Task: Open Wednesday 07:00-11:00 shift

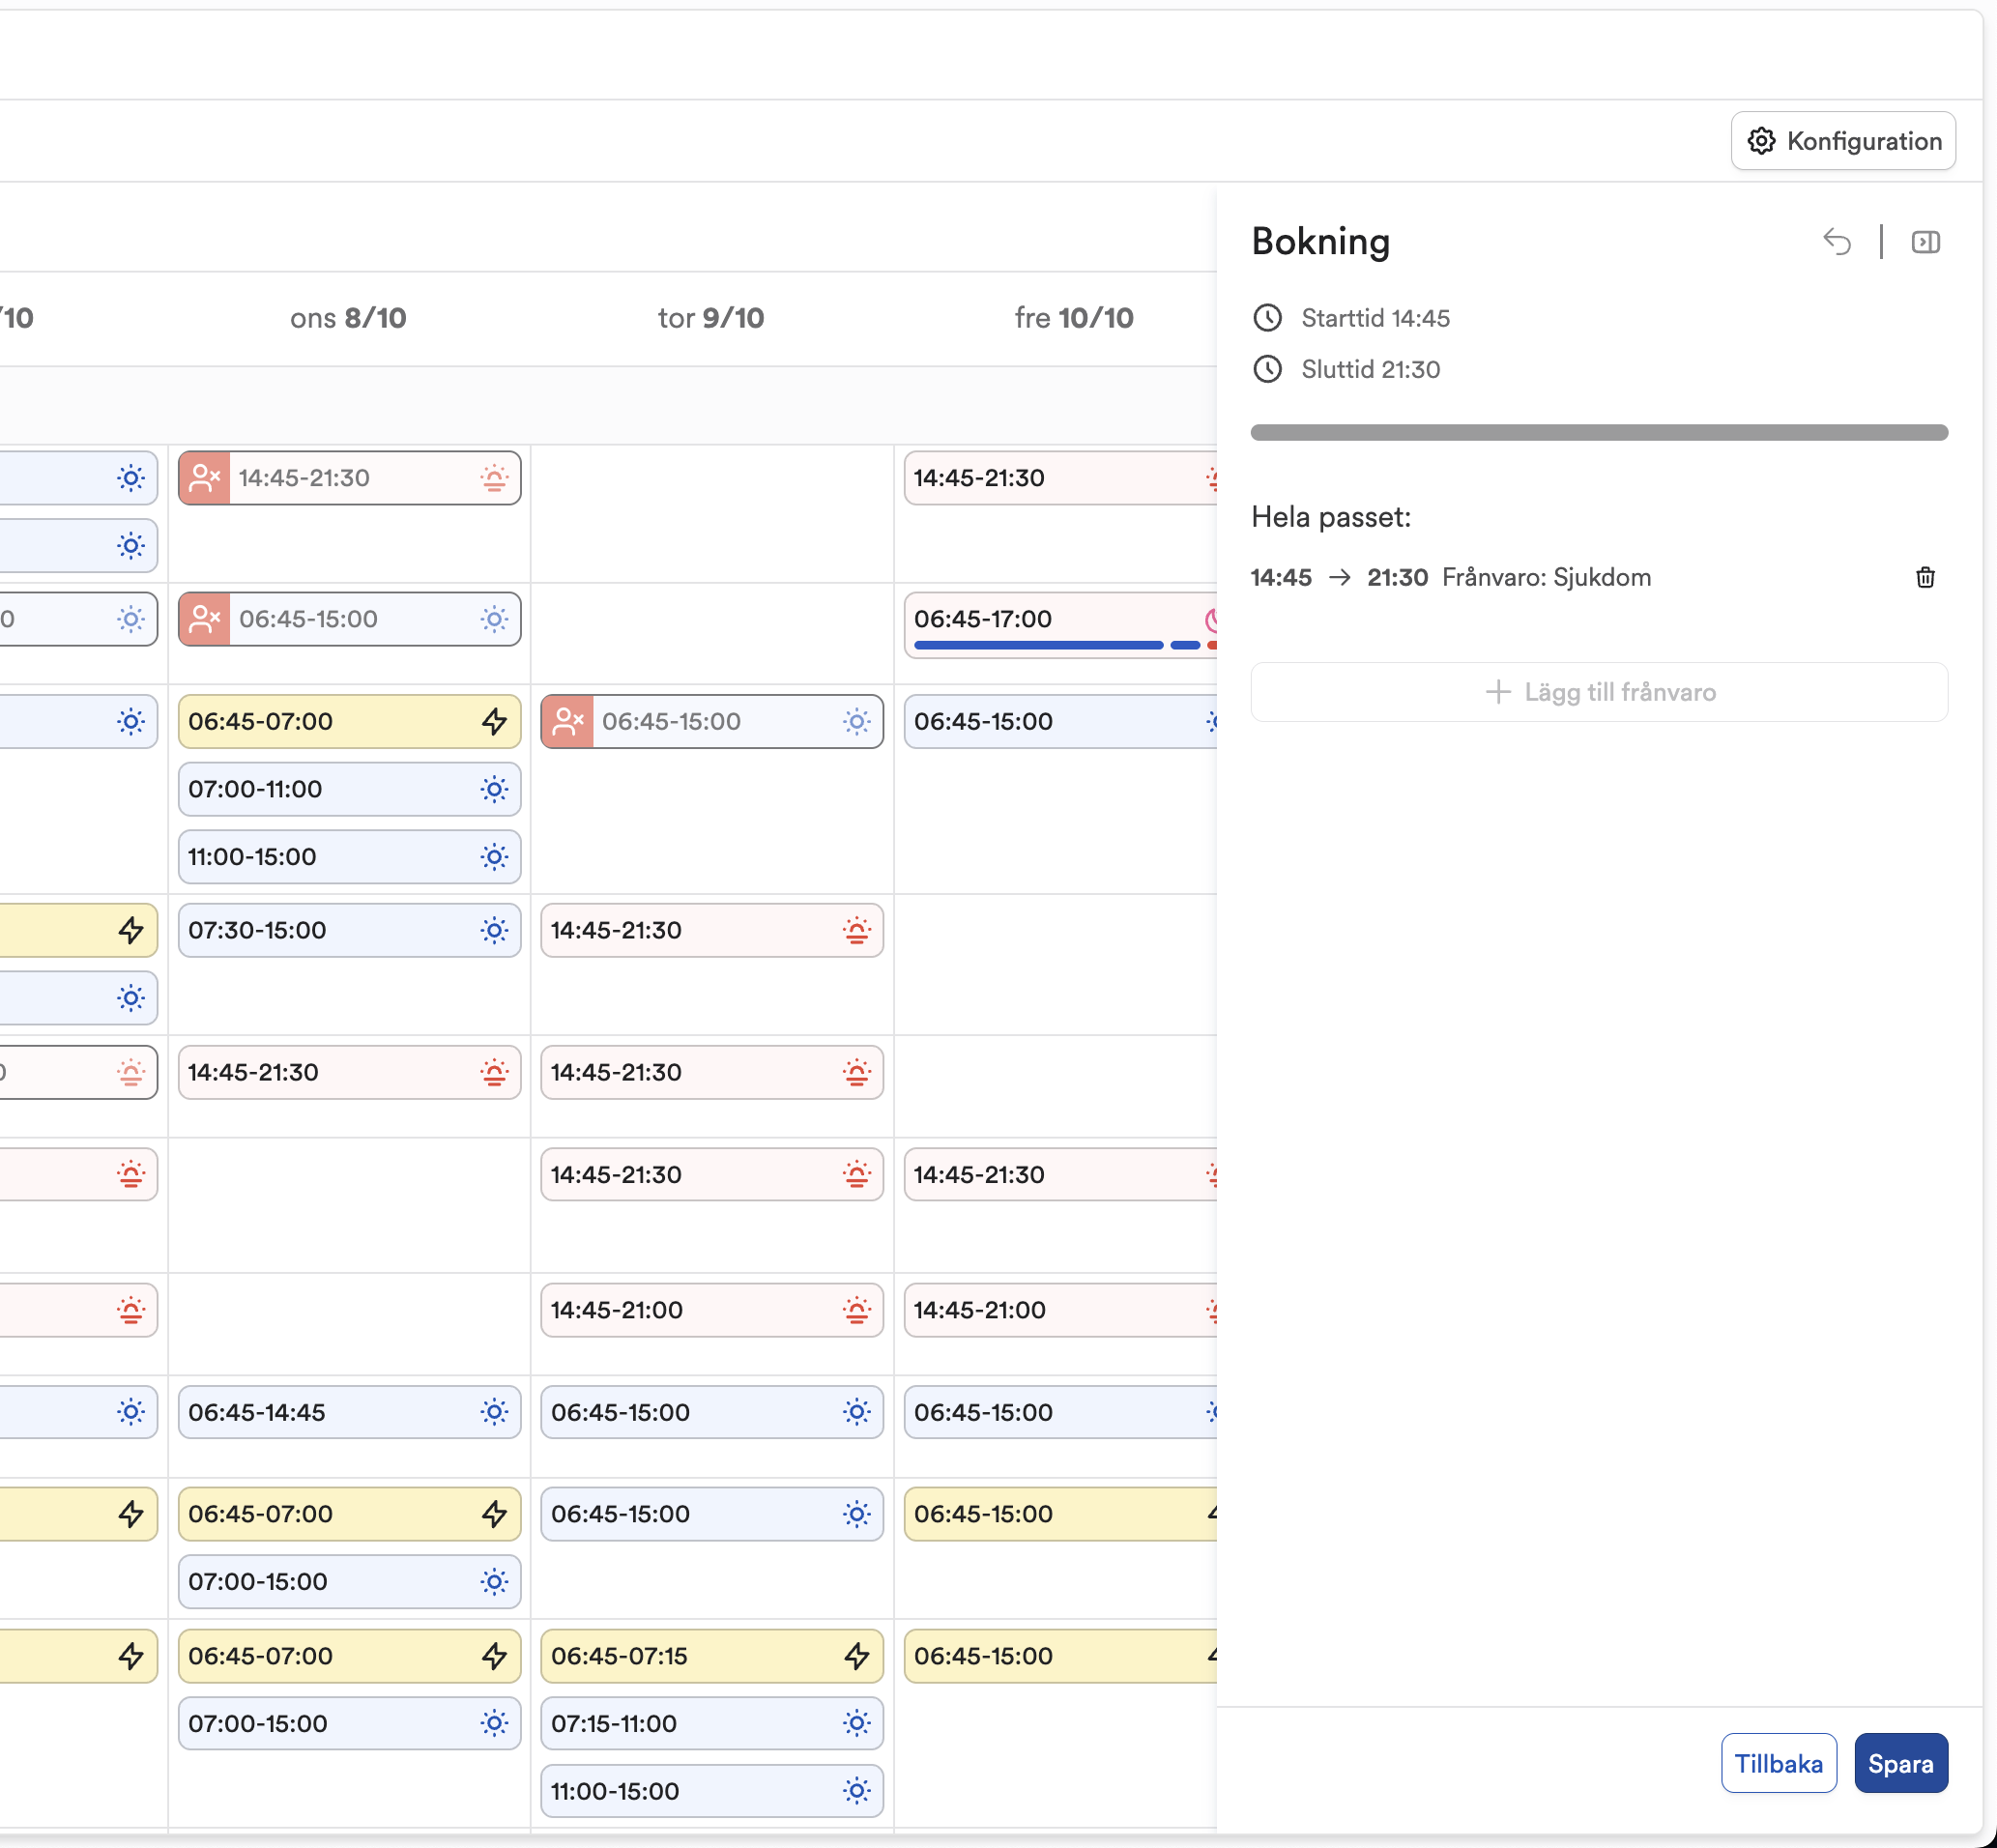Action: 349,789
